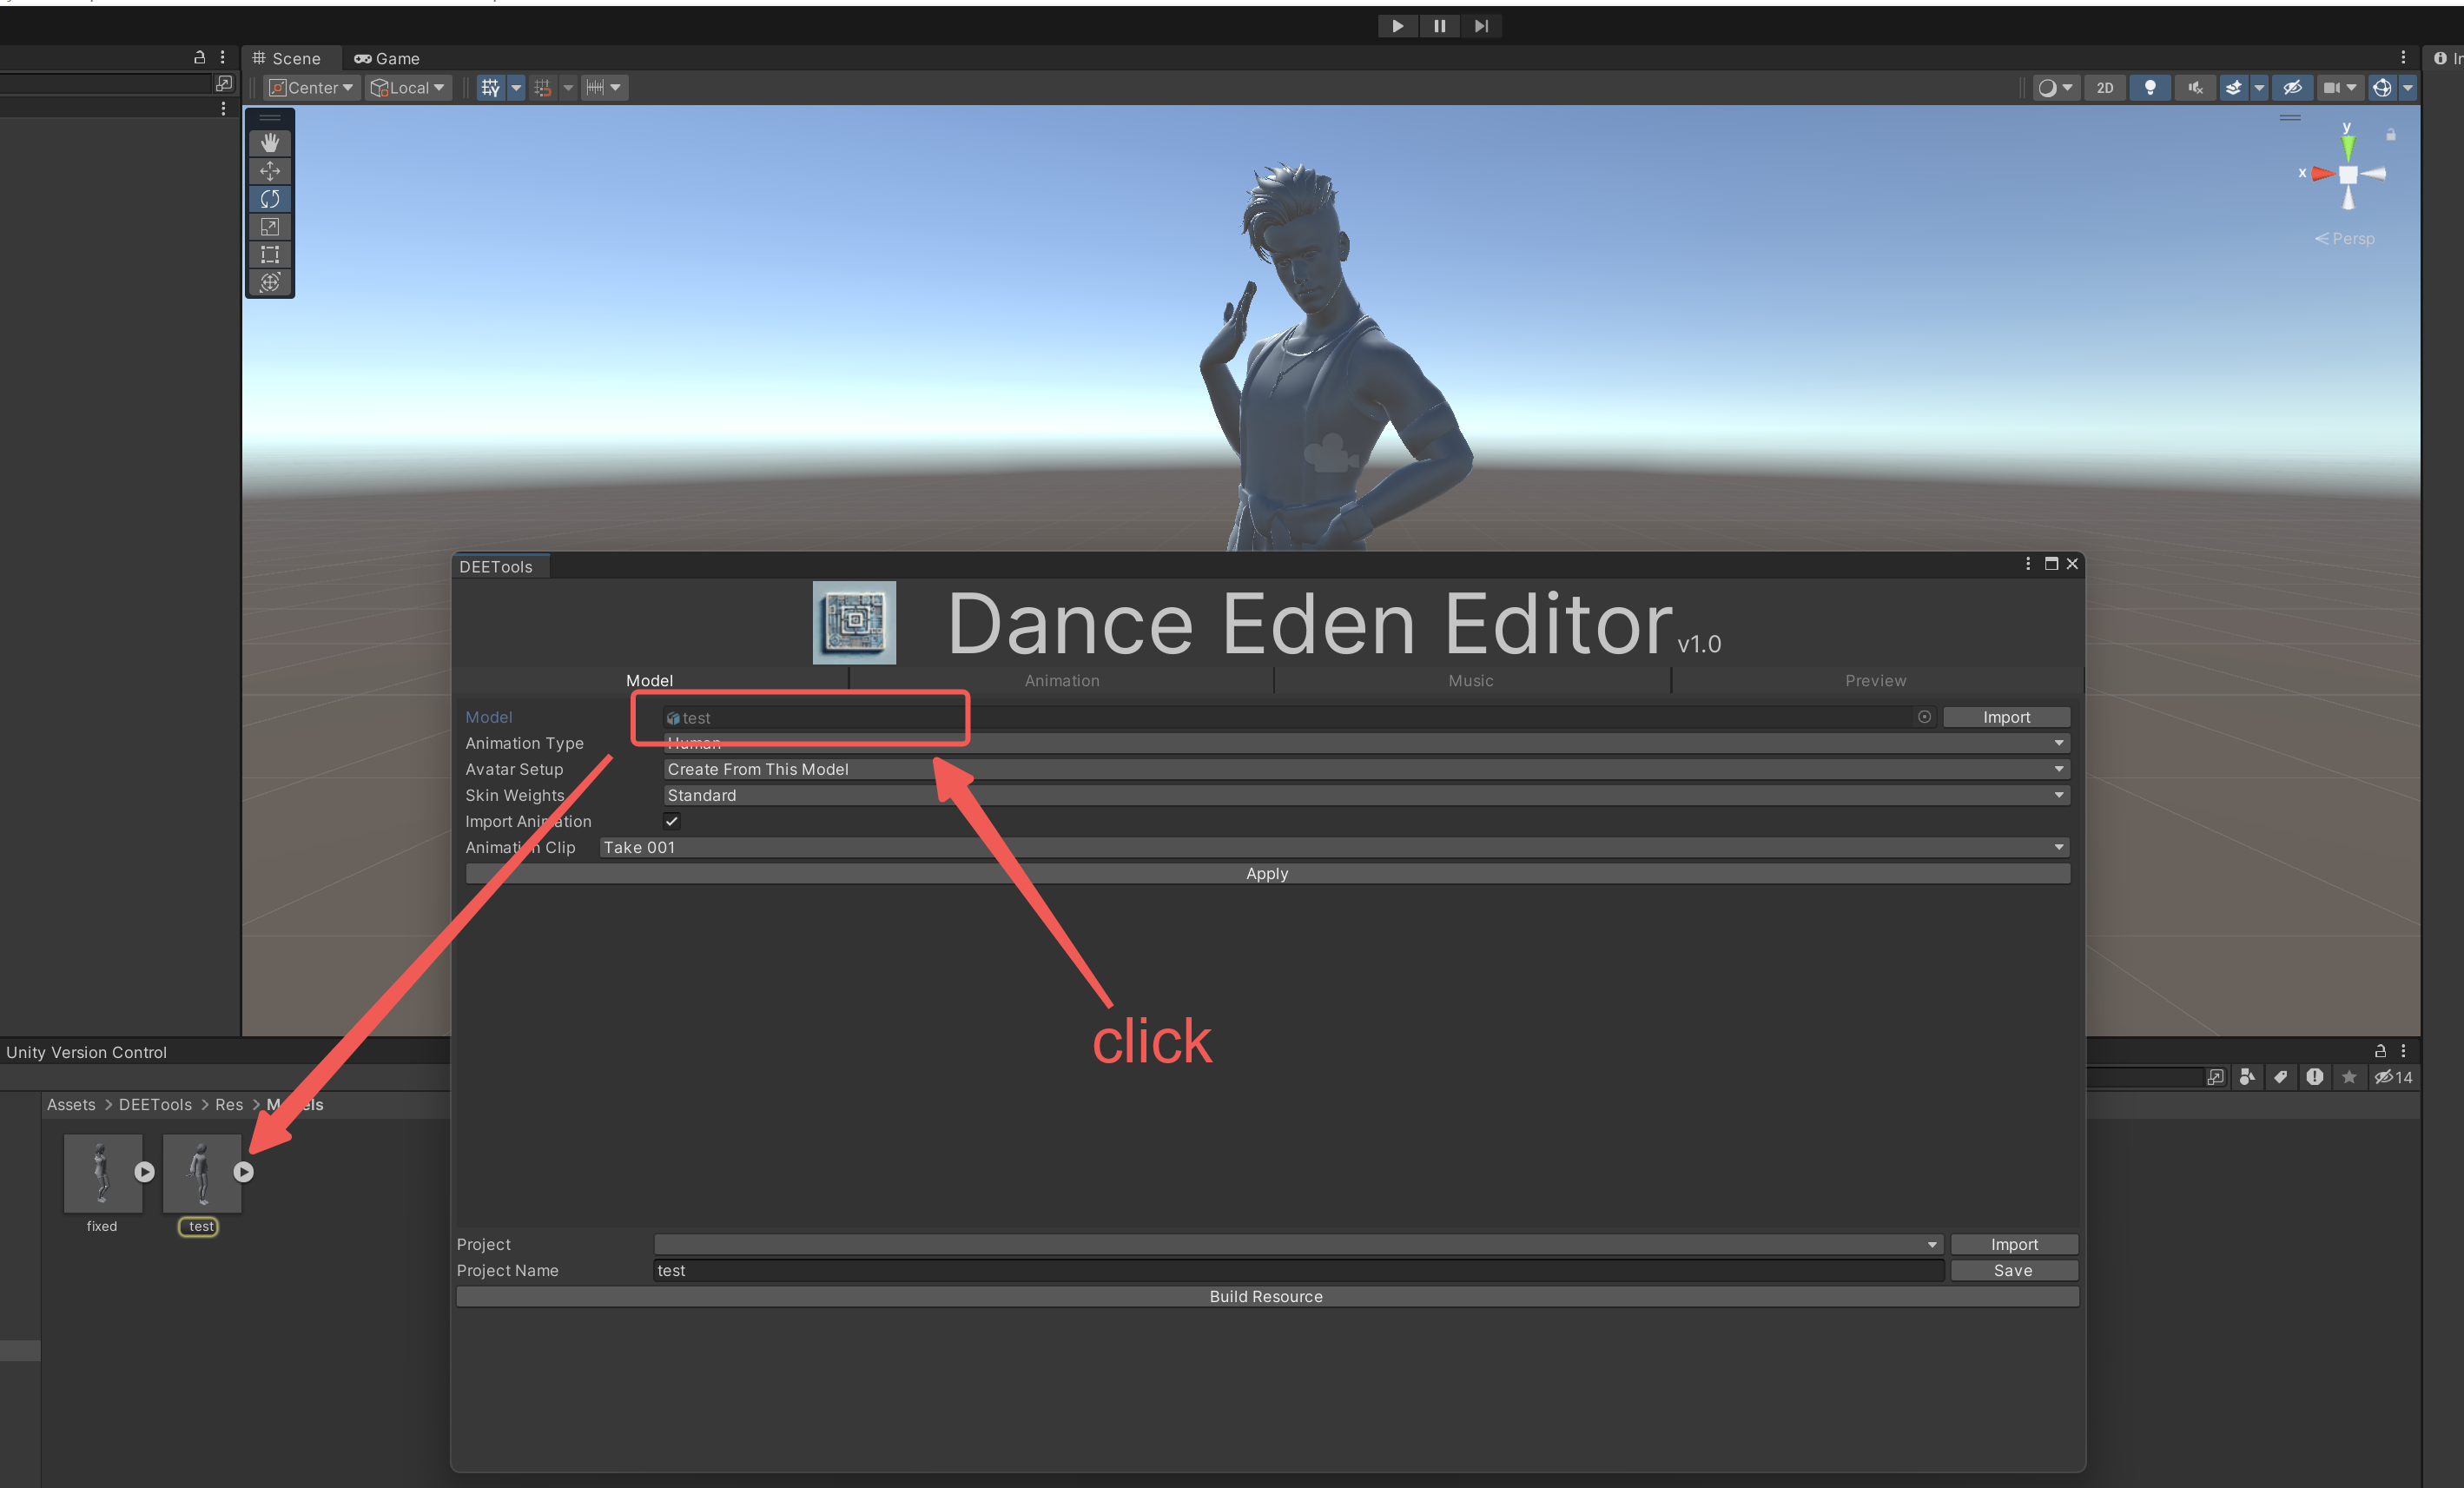The image size is (2464, 1488).
Task: Click the red X axis gizmo cone
Action: tap(2323, 174)
